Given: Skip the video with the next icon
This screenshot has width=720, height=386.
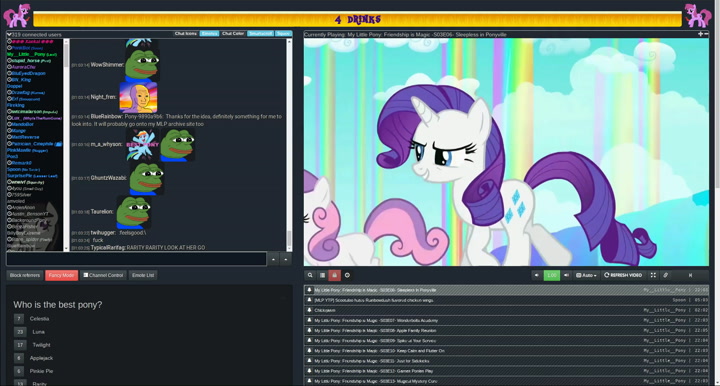Looking at the screenshot, I should pos(690,275).
